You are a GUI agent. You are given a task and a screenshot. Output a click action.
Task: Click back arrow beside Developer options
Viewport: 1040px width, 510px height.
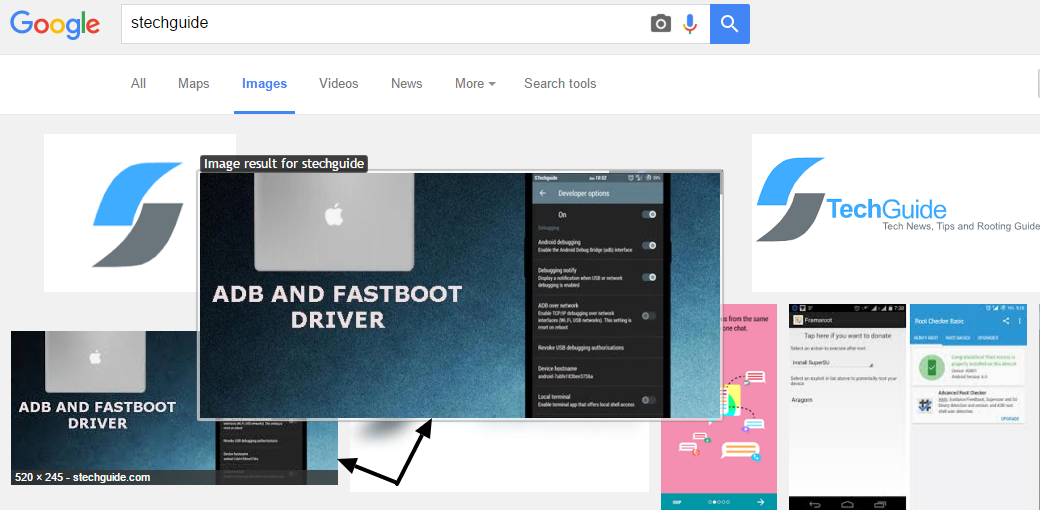click(542, 192)
